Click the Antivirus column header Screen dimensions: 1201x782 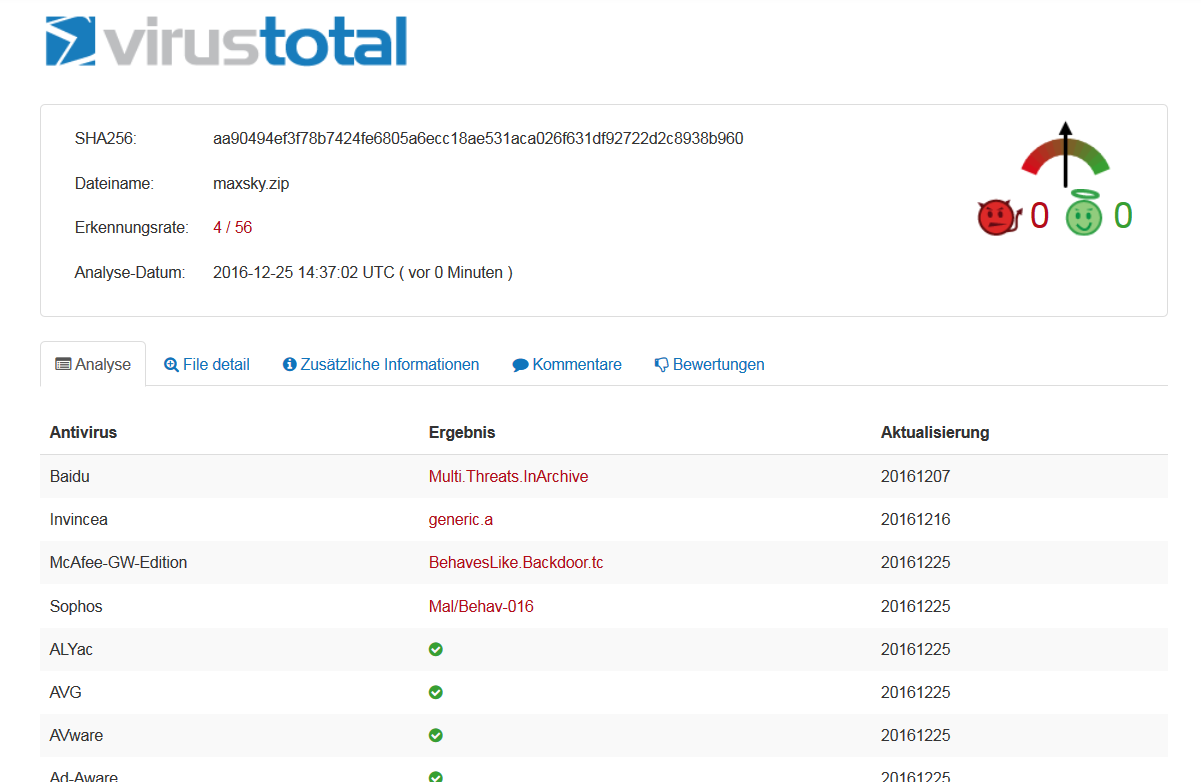83,433
